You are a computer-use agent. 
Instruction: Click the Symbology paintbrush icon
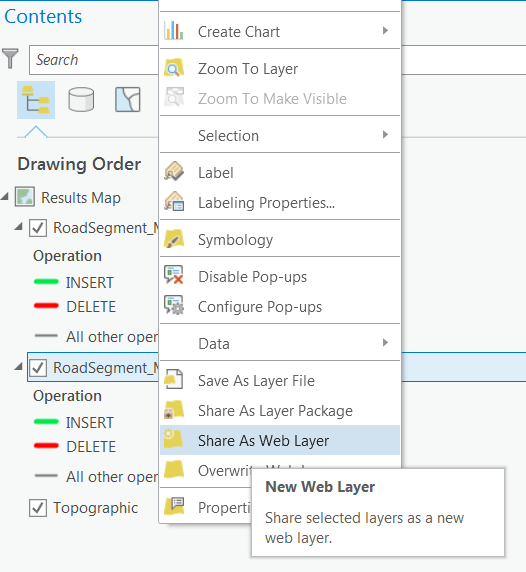pos(174,239)
